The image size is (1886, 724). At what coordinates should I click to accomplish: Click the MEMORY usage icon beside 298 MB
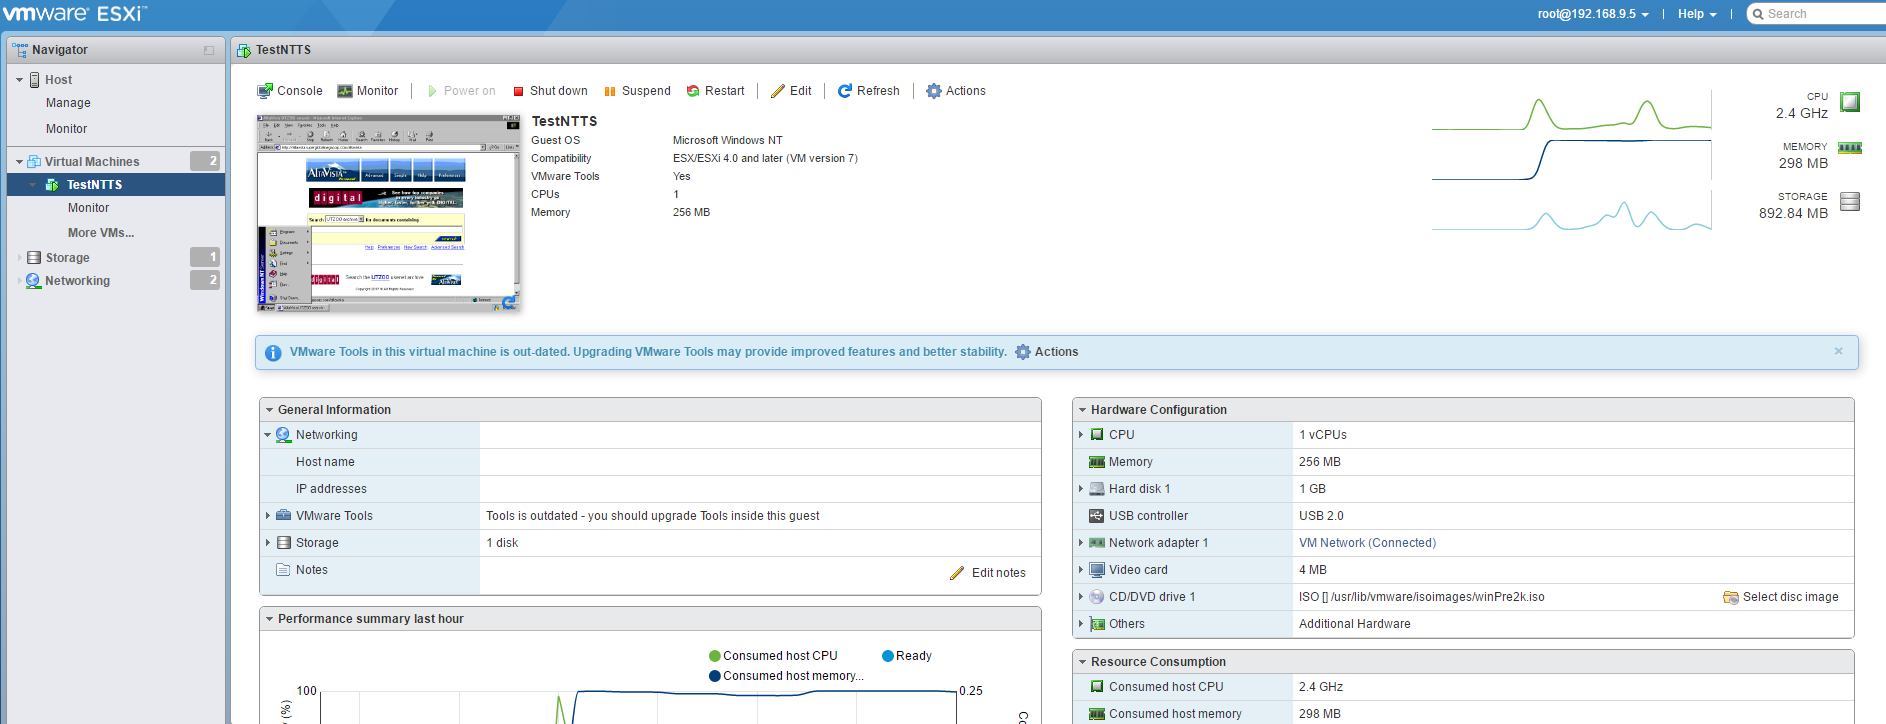click(x=1850, y=148)
